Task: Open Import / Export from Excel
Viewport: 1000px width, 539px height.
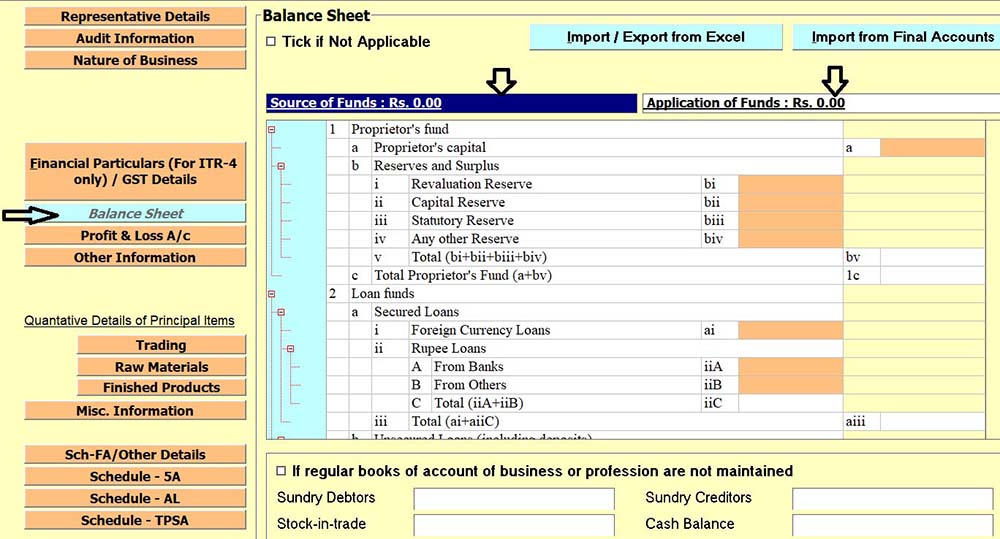Action: (655, 37)
